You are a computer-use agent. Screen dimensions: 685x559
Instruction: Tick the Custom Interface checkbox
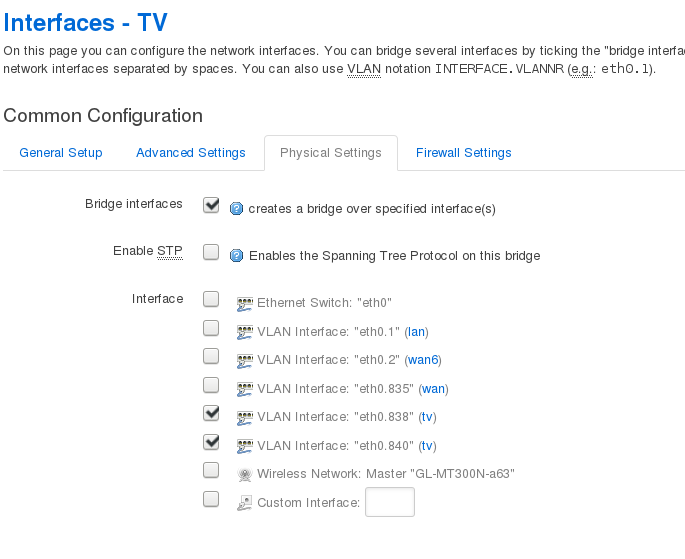point(211,499)
